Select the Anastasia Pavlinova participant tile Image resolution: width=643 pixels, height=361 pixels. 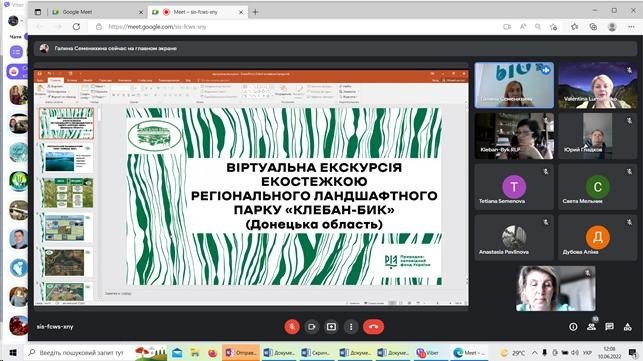514,238
